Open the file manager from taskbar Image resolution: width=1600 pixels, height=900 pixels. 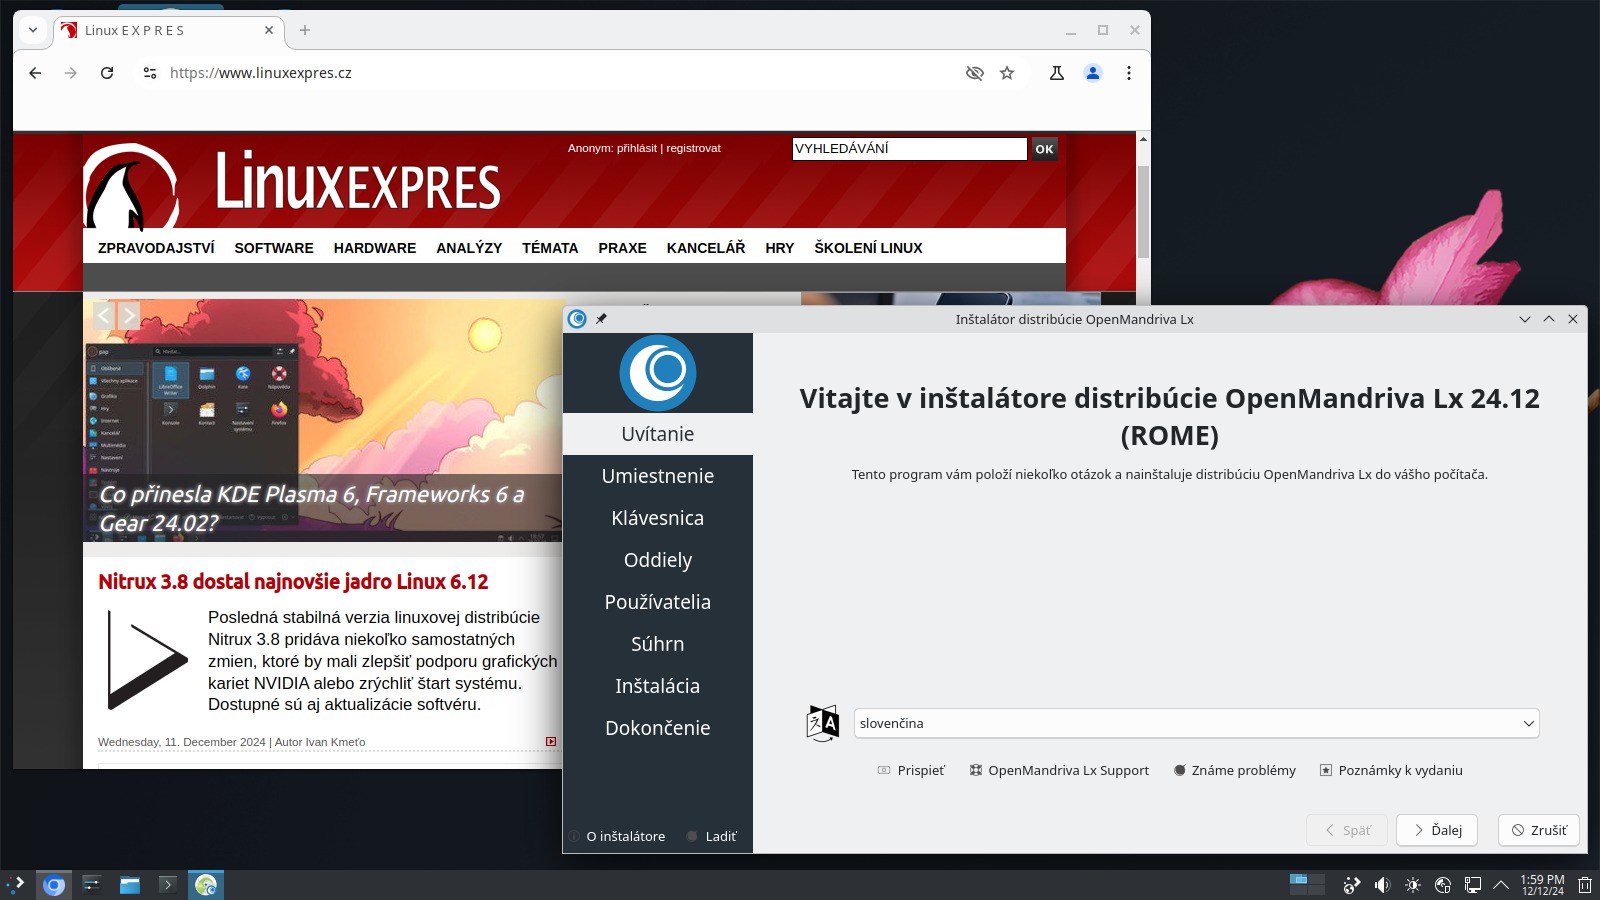[130, 885]
